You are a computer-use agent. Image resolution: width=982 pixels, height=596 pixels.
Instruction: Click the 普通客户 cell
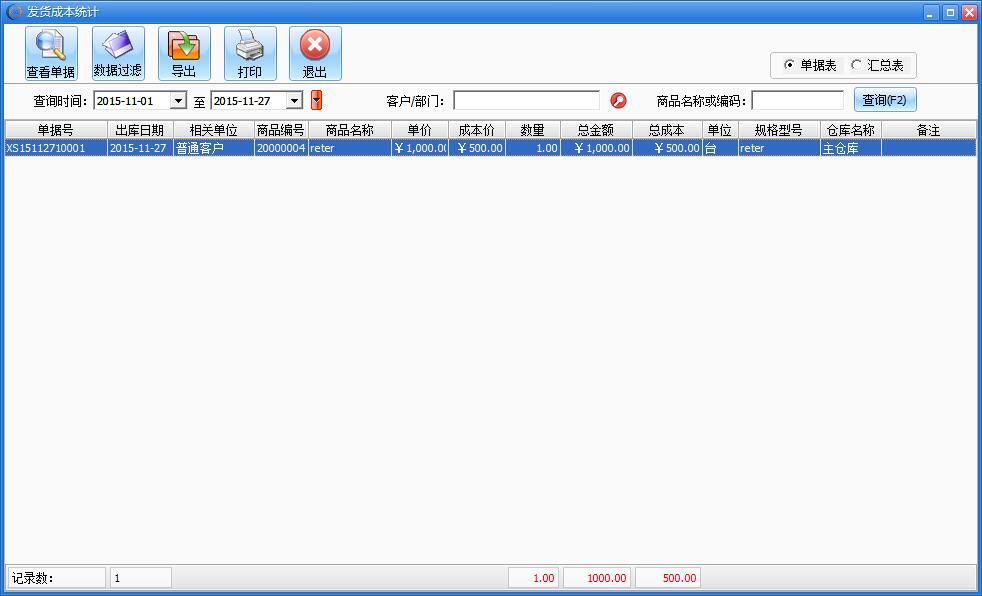pos(214,148)
